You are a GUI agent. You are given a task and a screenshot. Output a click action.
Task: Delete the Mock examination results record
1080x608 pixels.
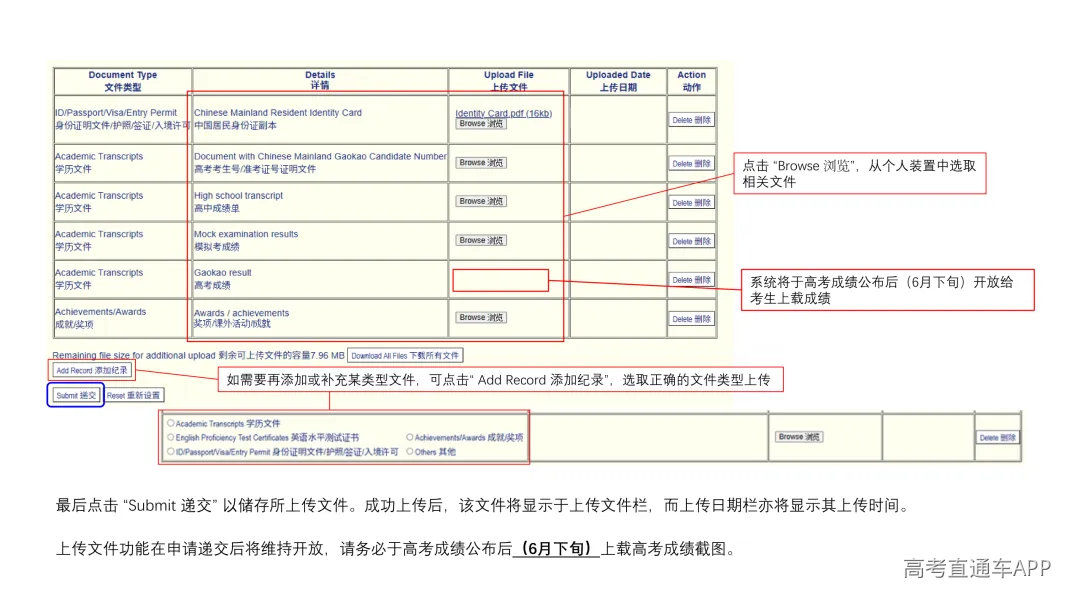tap(692, 241)
